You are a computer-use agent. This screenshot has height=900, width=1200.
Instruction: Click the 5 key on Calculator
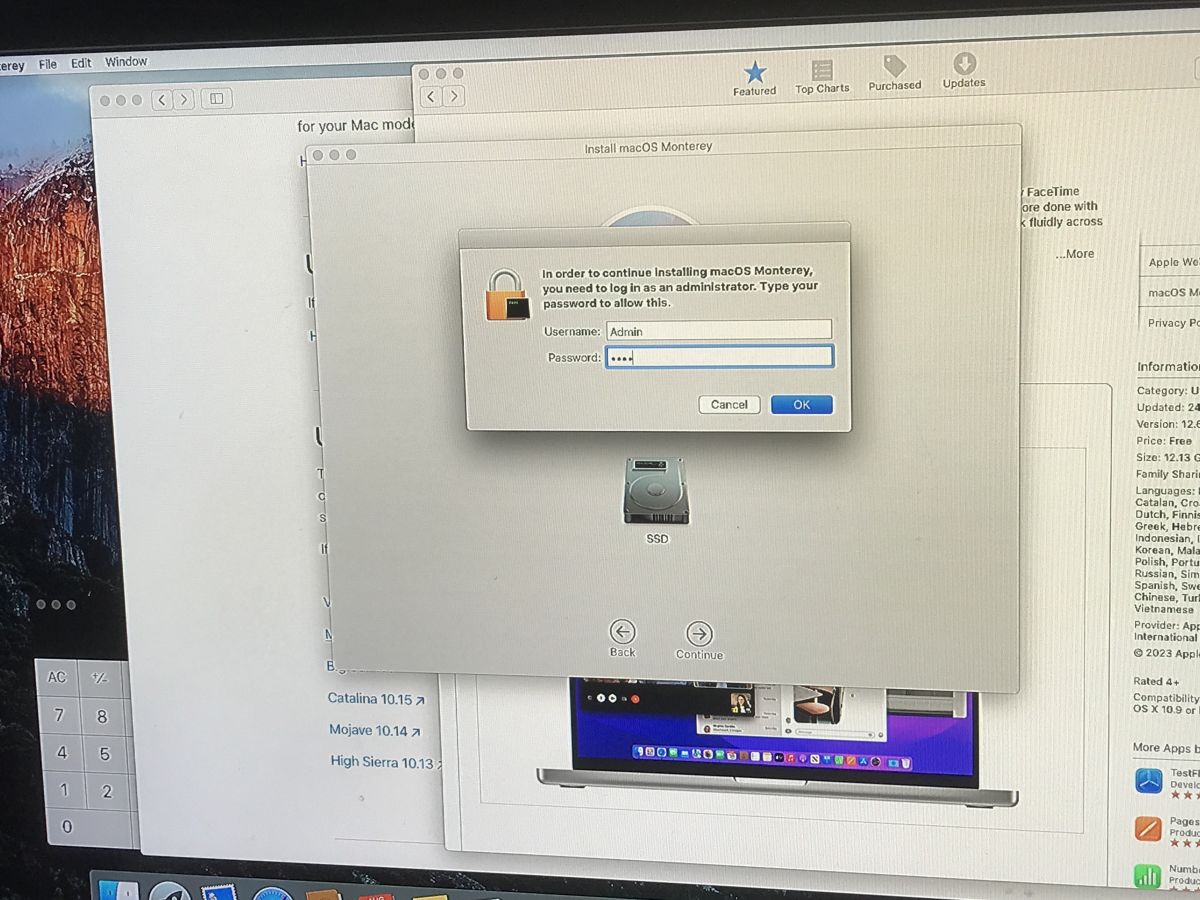pyautogui.click(x=105, y=754)
